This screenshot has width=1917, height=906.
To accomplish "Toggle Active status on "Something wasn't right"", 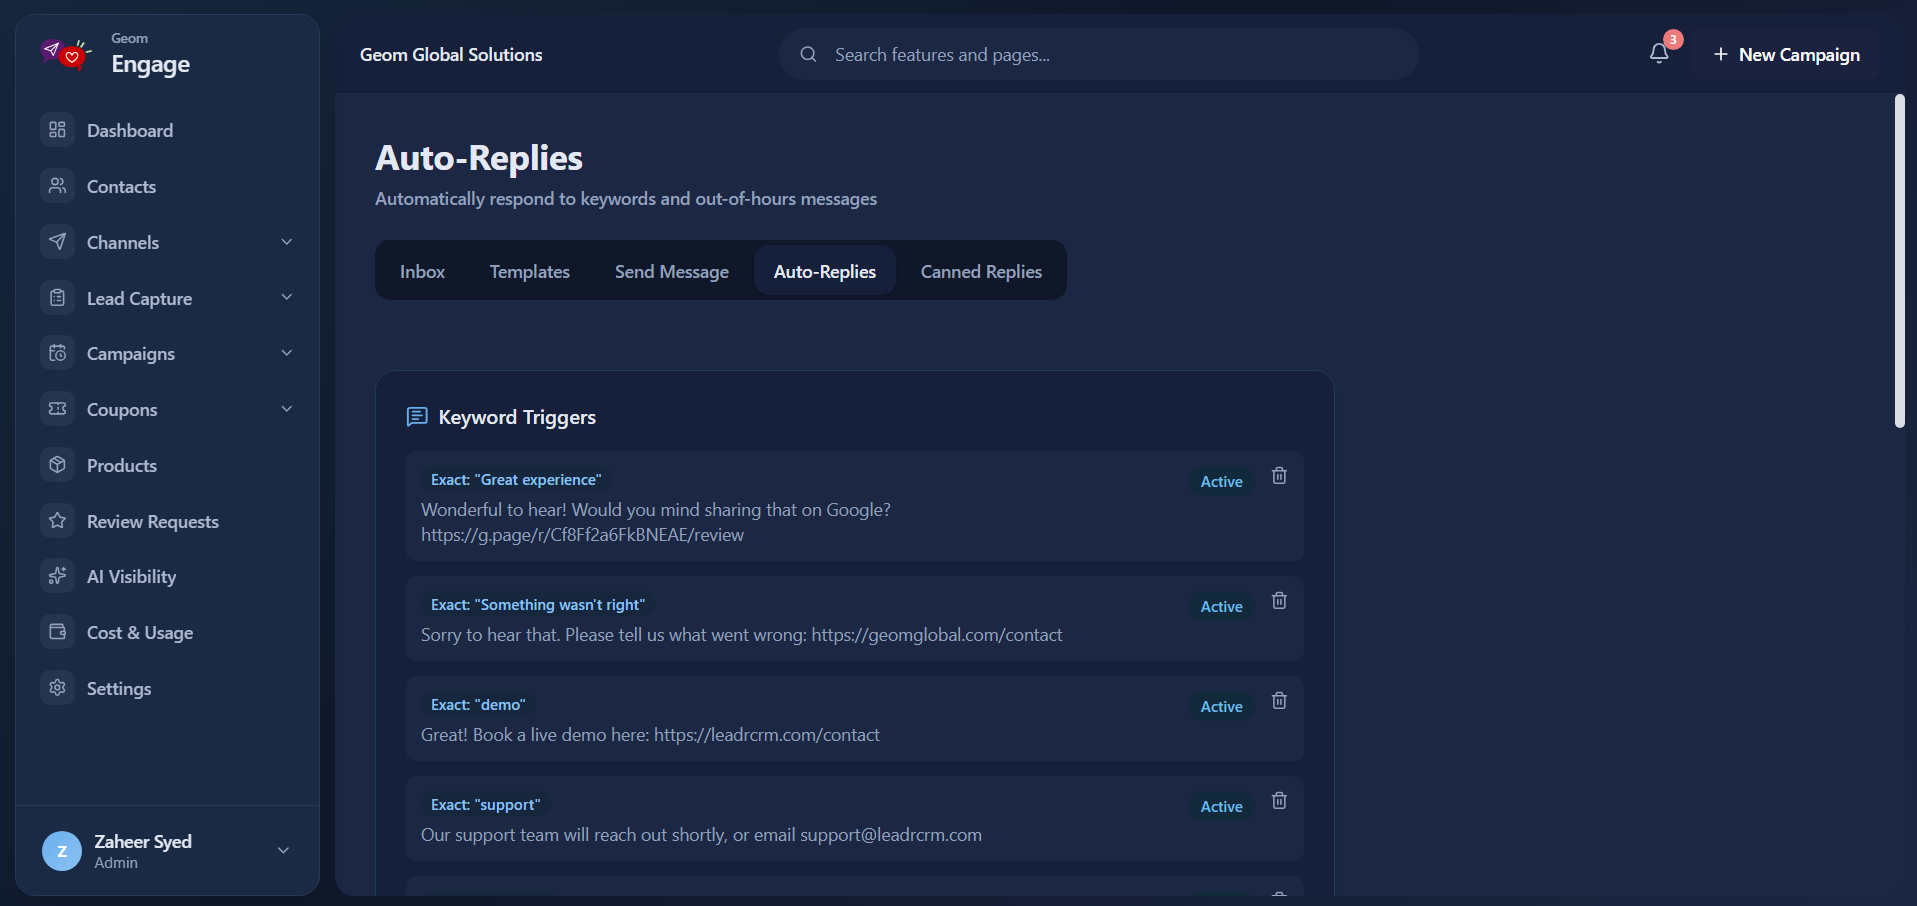I will click(1221, 607).
